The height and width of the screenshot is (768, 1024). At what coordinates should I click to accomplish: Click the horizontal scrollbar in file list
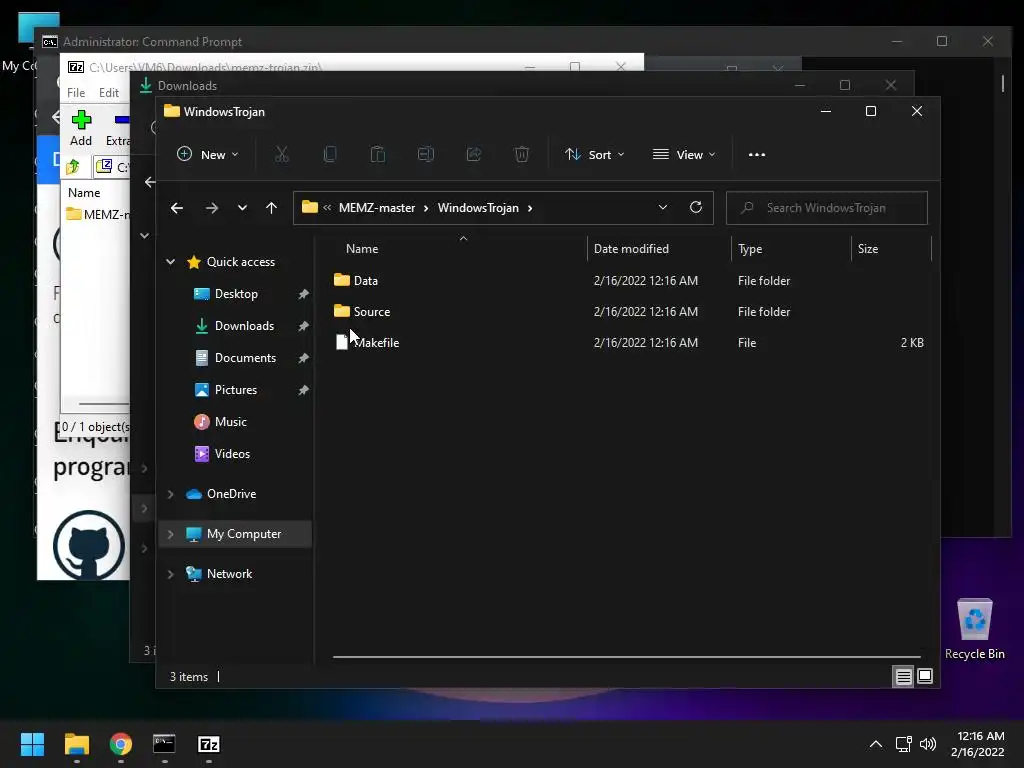[x=626, y=657]
